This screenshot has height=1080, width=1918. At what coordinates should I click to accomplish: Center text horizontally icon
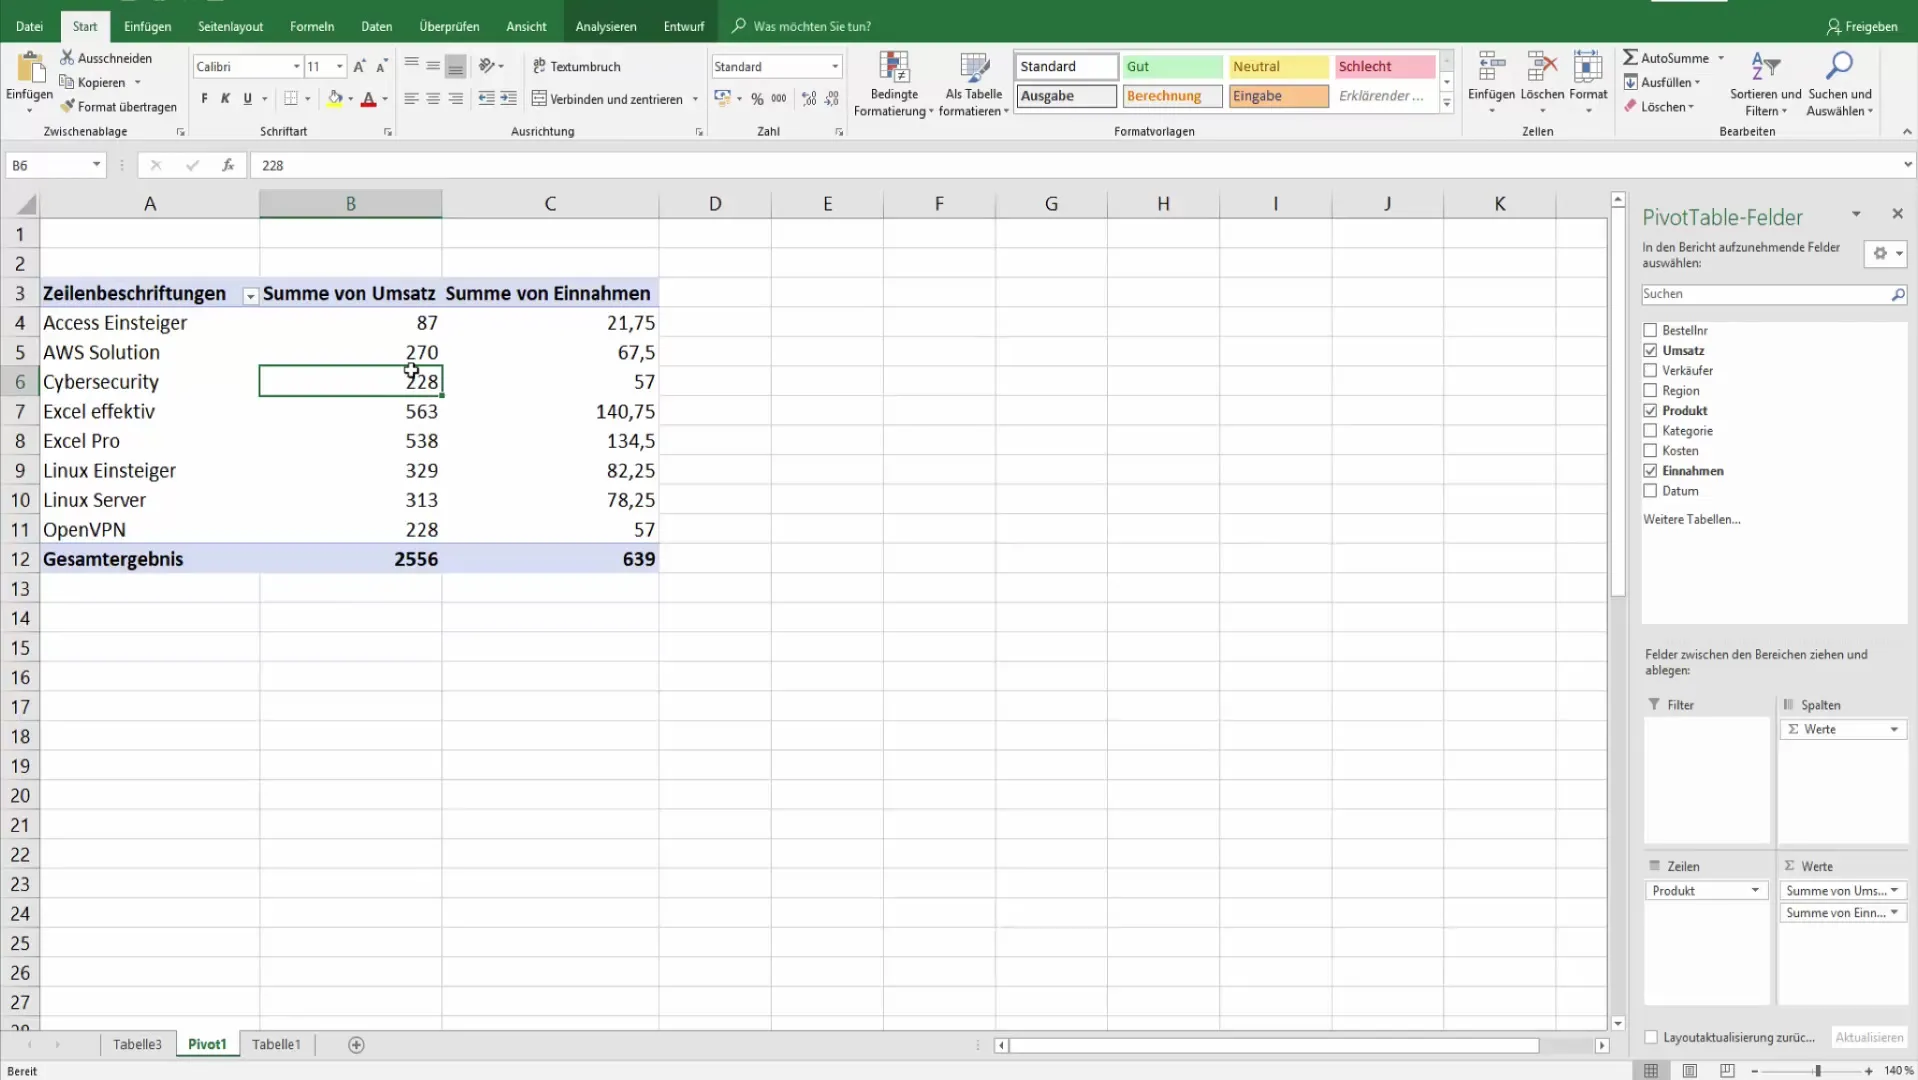pyautogui.click(x=433, y=99)
